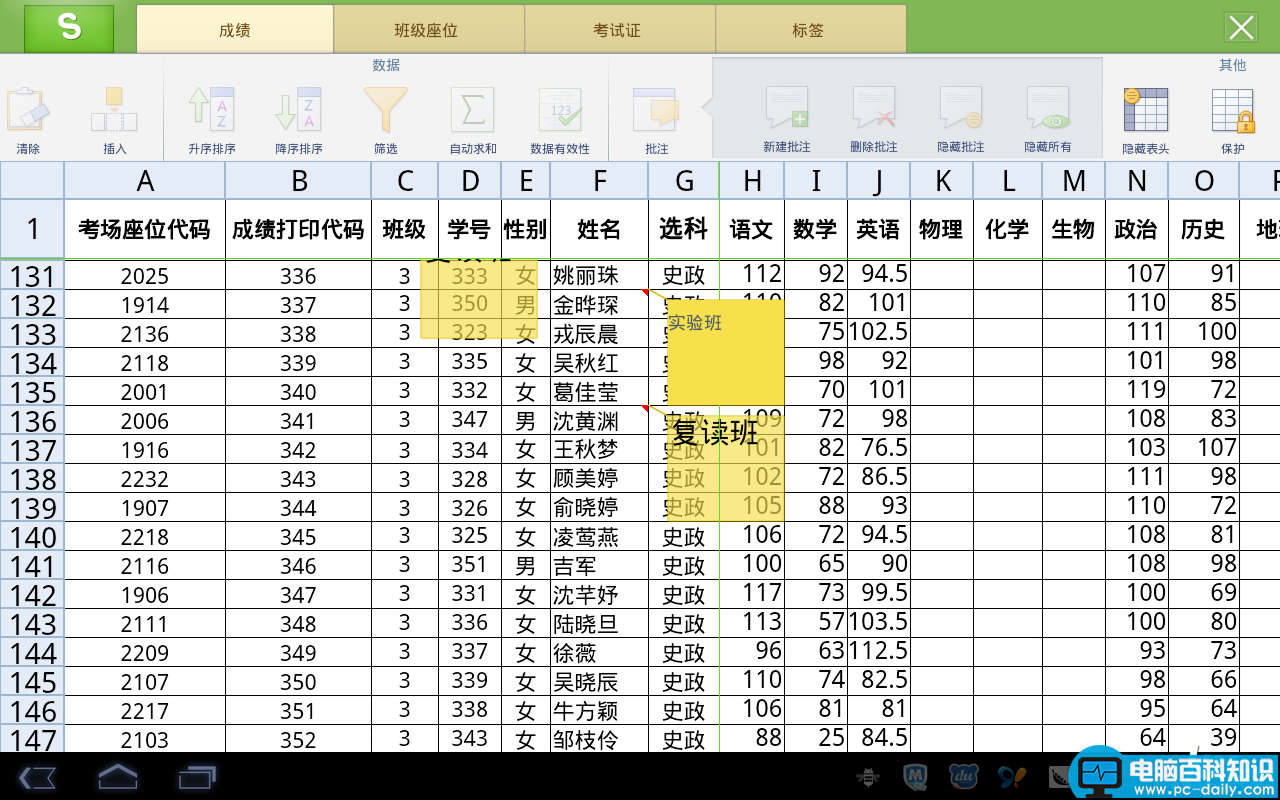Click the 选科 header cell
The width and height of the screenshot is (1280, 800).
click(684, 229)
